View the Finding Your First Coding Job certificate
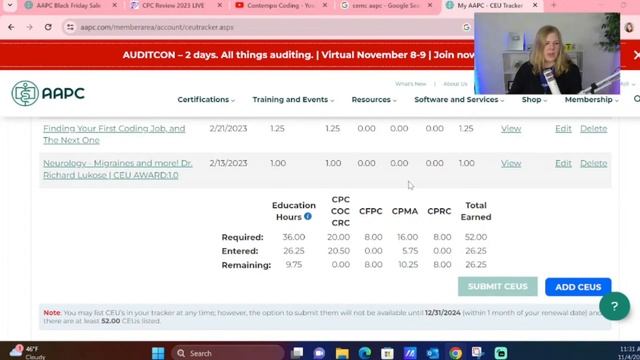This screenshot has height=360, width=640. (511, 129)
